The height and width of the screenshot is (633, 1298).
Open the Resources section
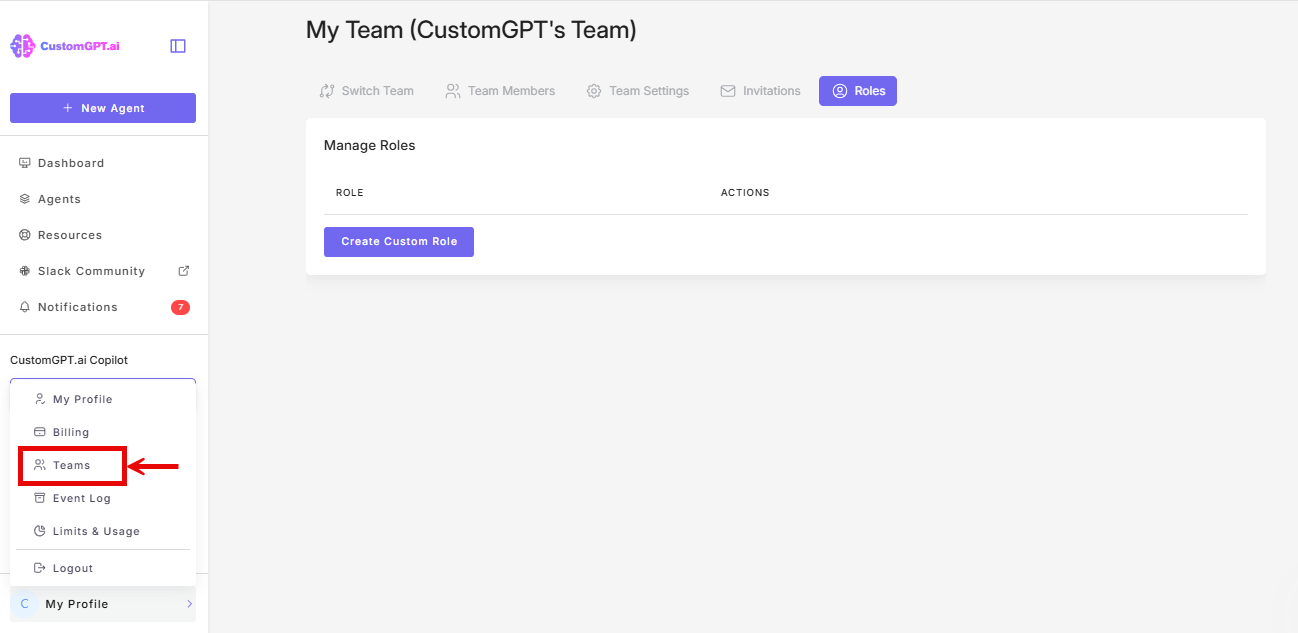69,234
